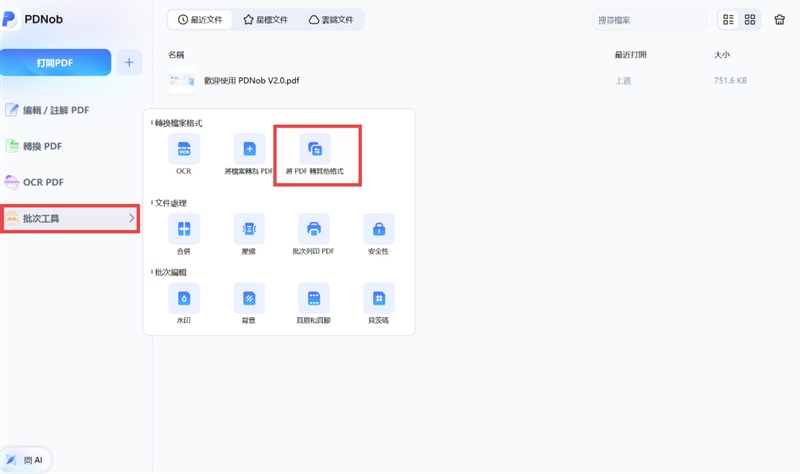
Task: Select 將檔案轉為 PDF icon
Action: pyautogui.click(x=249, y=149)
